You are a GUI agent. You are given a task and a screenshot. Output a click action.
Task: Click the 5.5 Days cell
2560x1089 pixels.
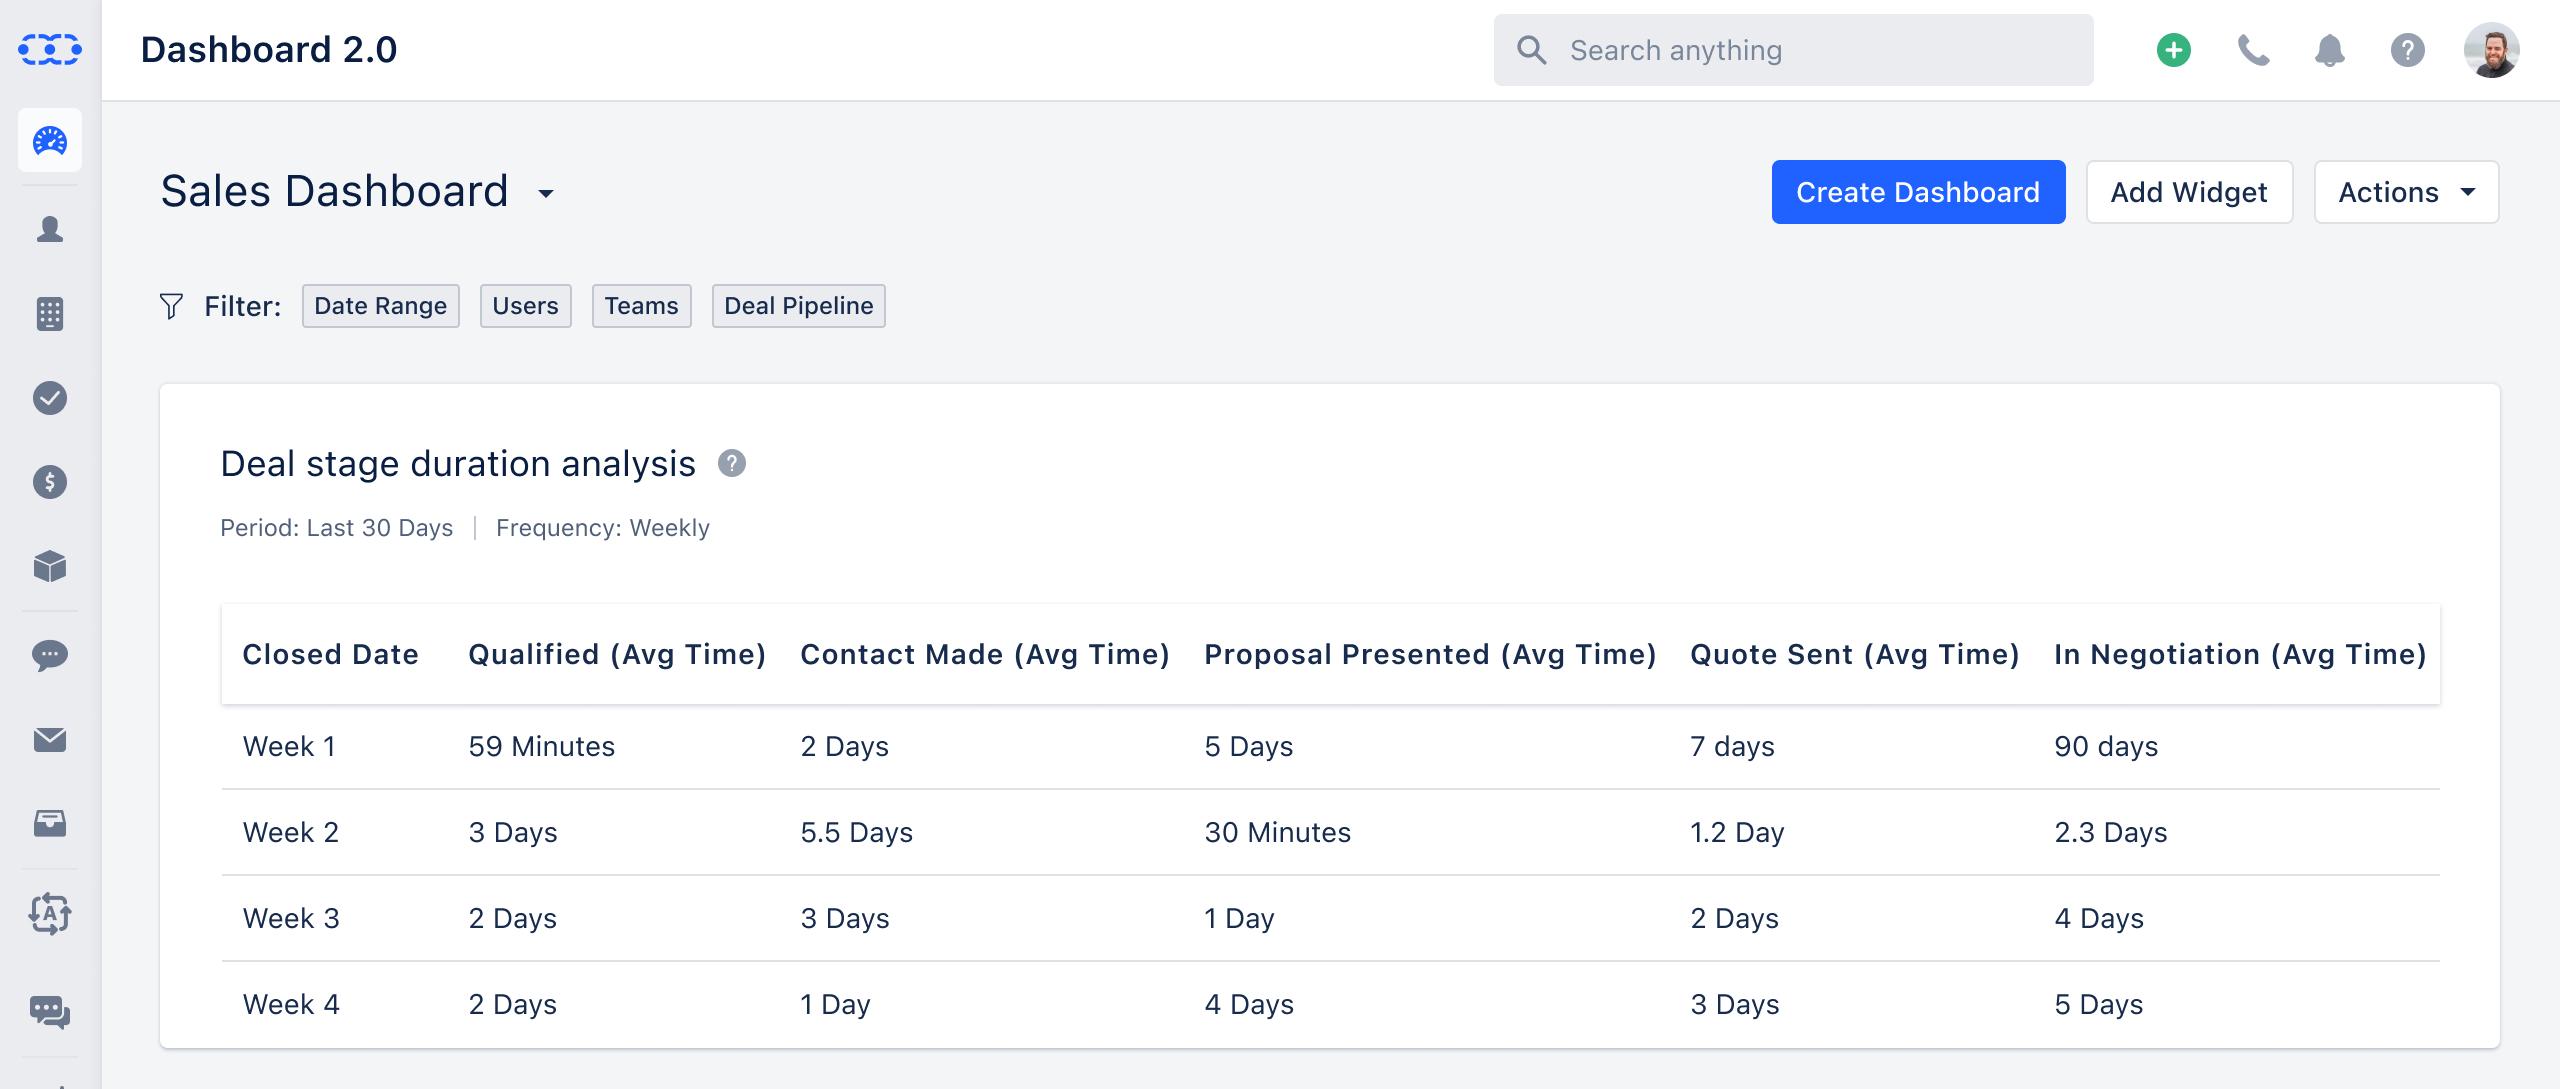(857, 833)
